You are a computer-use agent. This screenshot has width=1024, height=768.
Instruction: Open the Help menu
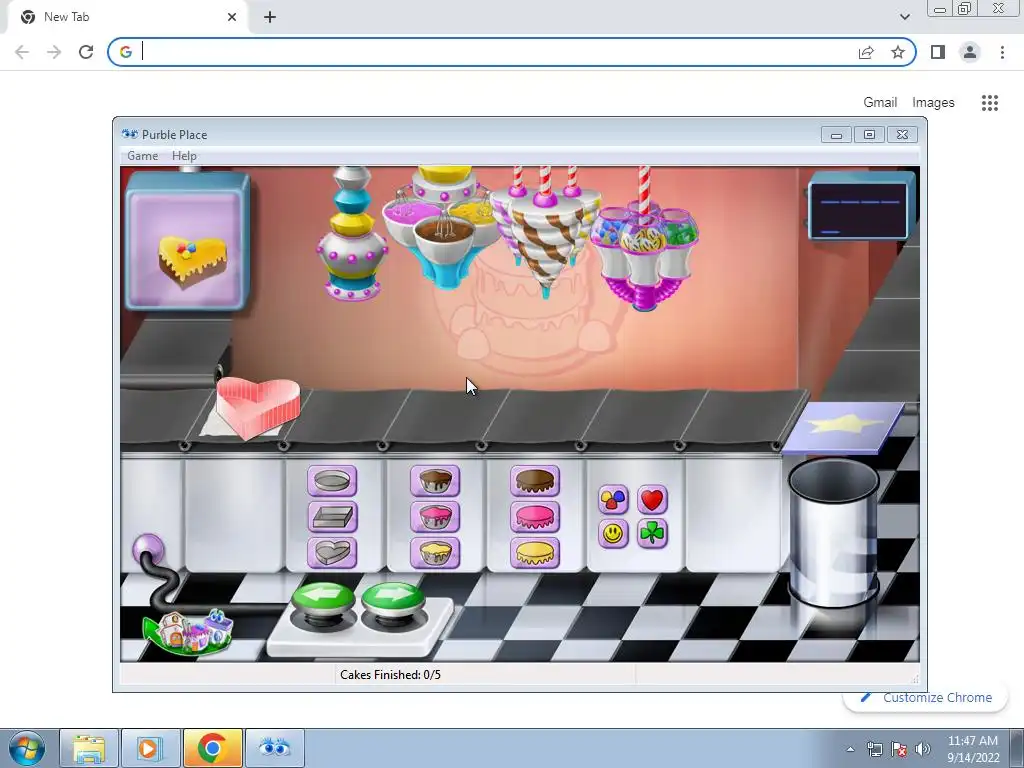[x=184, y=156]
